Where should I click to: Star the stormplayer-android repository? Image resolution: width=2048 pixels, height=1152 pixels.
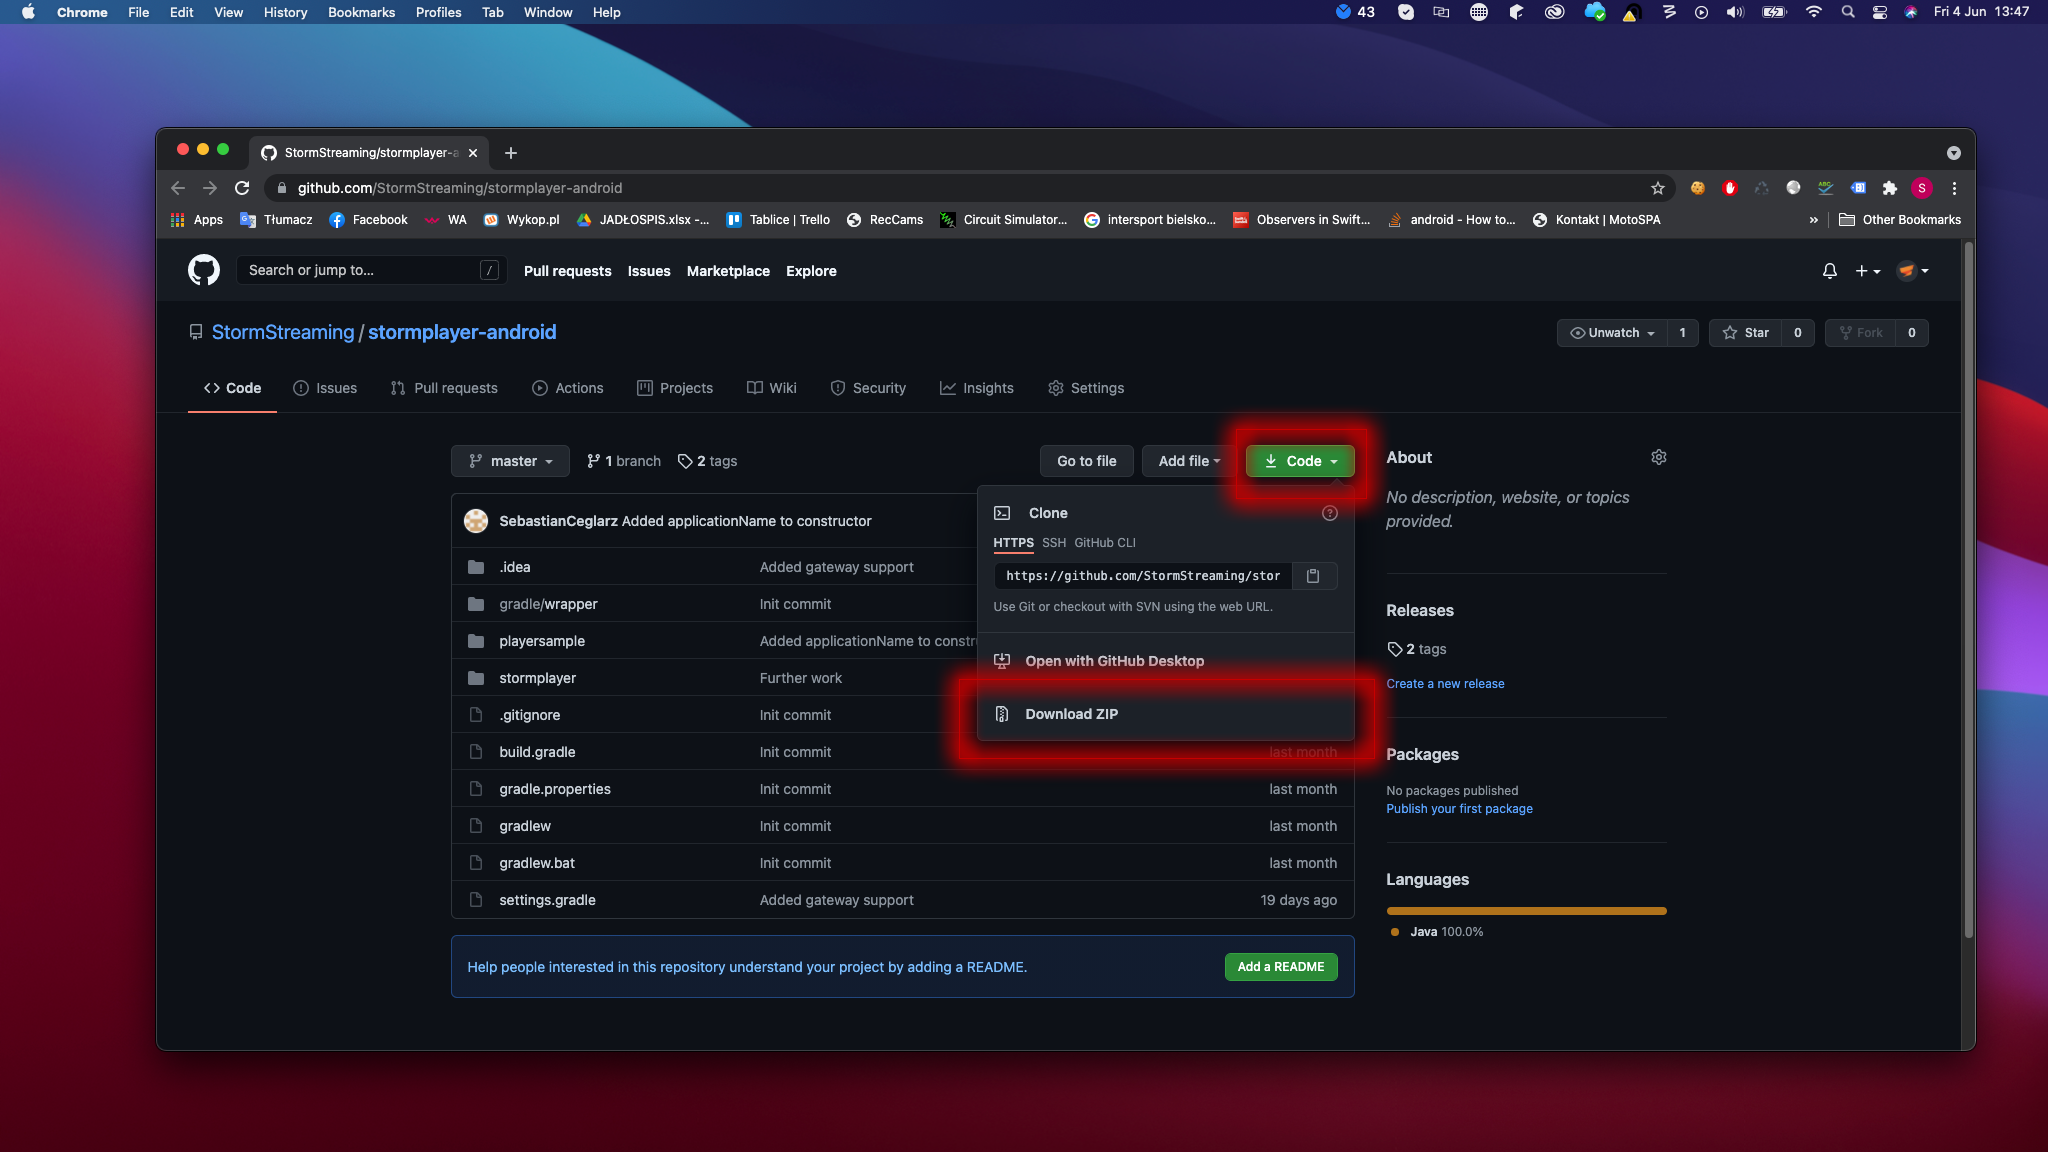[1746, 333]
